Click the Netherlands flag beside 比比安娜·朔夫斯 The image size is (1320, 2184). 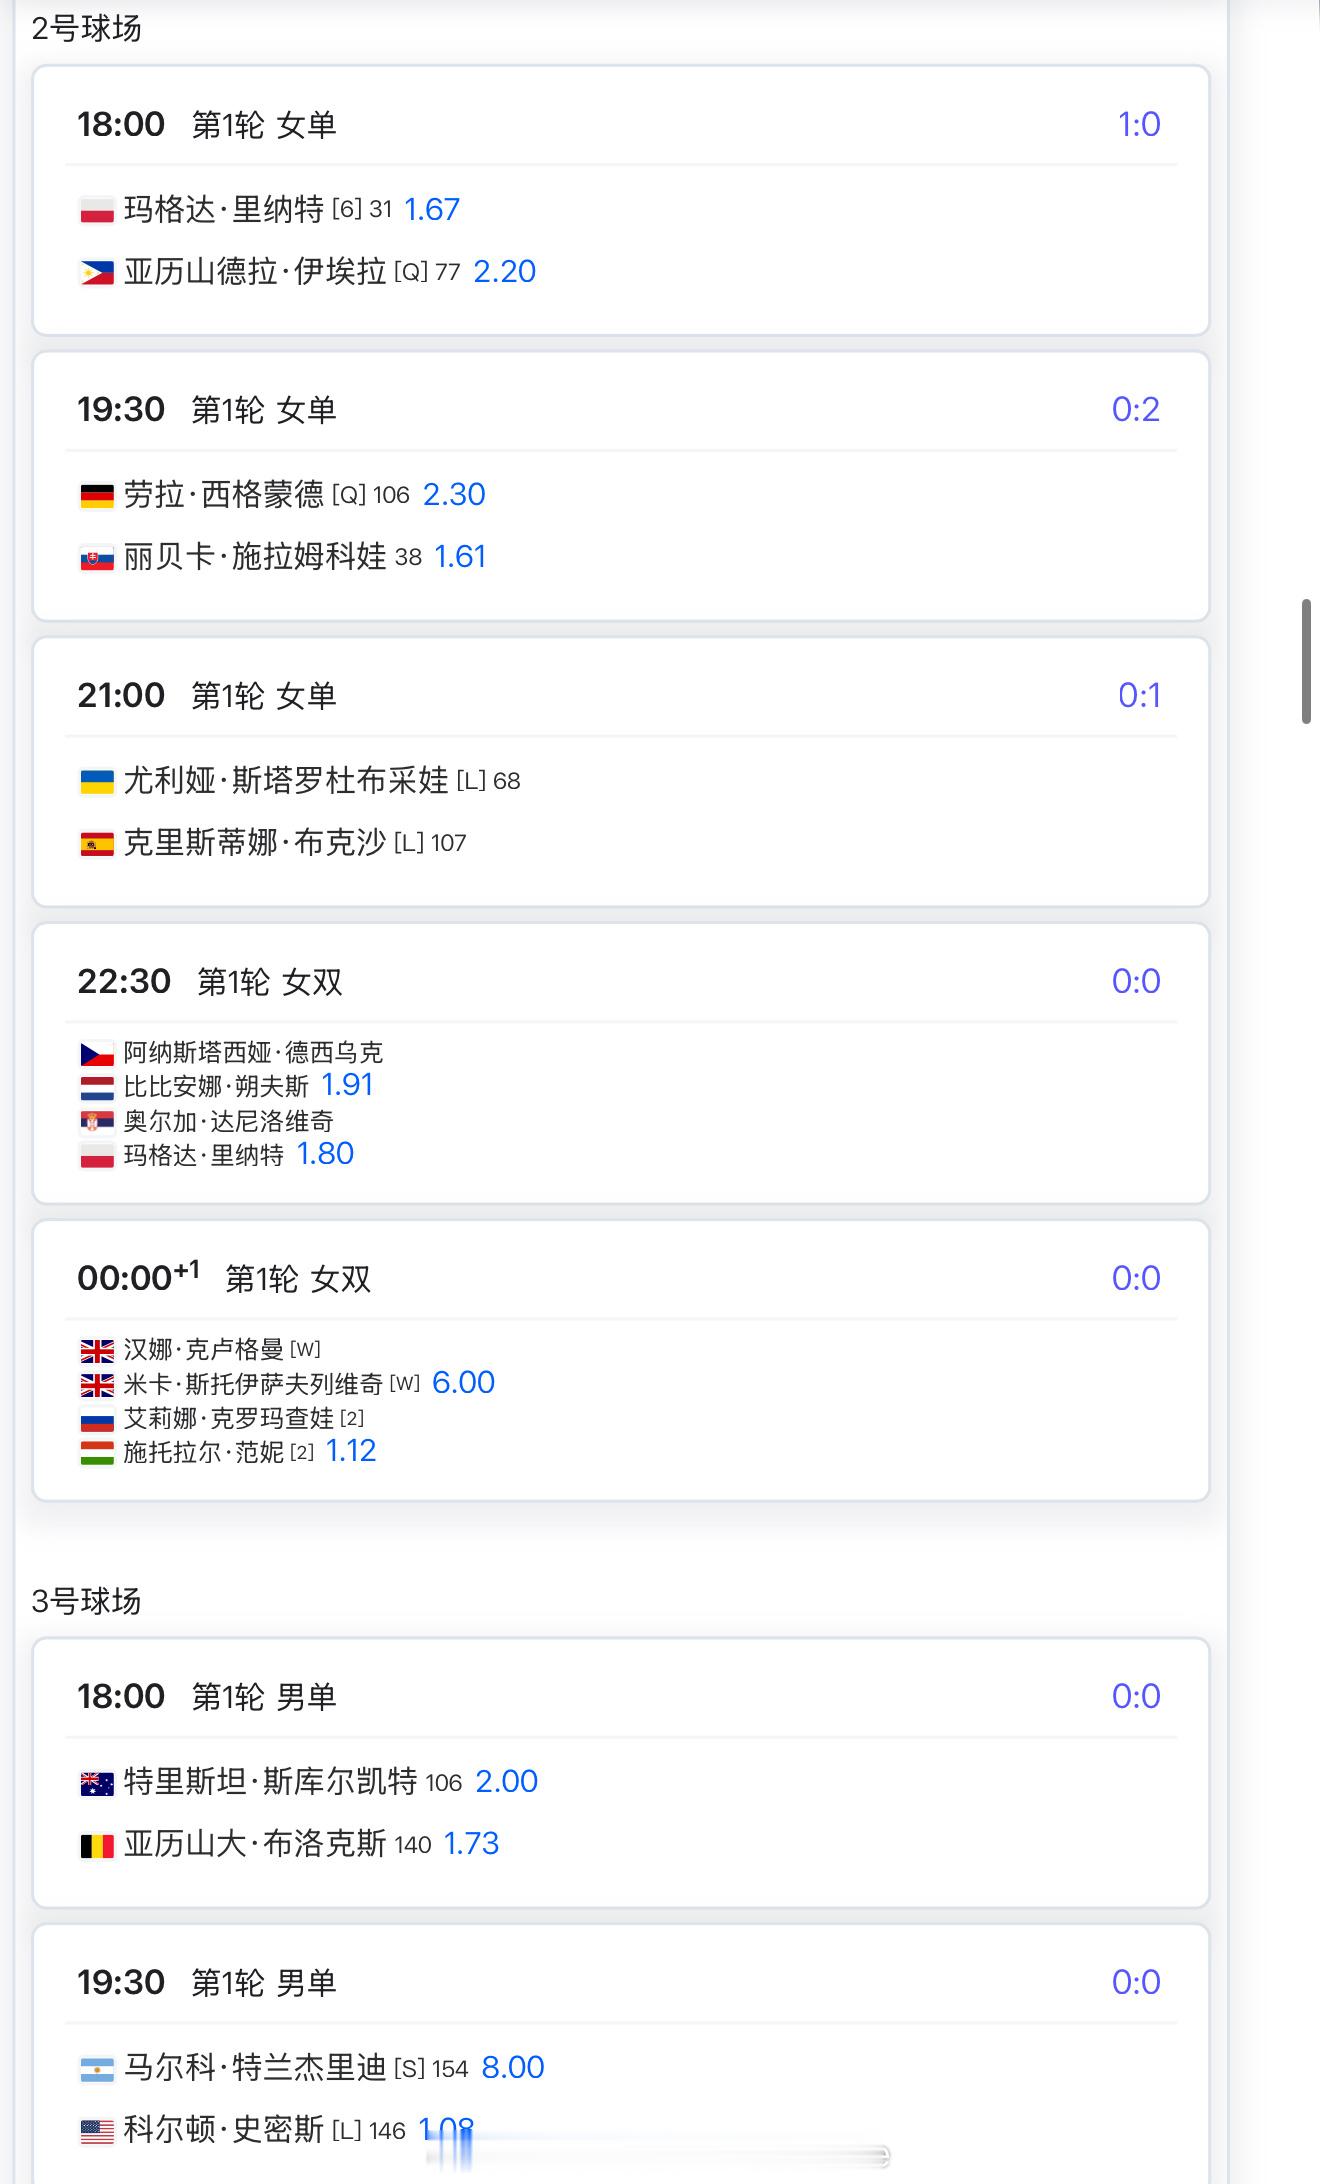click(x=97, y=1088)
